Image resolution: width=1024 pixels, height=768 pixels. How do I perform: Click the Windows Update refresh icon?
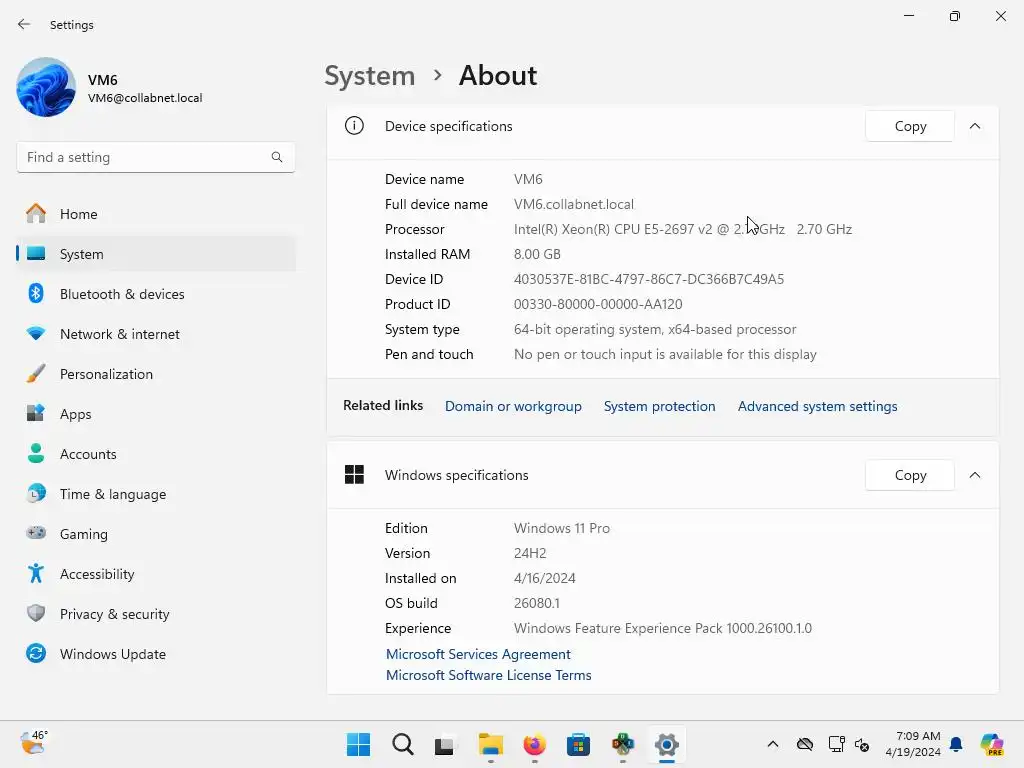pos(36,653)
